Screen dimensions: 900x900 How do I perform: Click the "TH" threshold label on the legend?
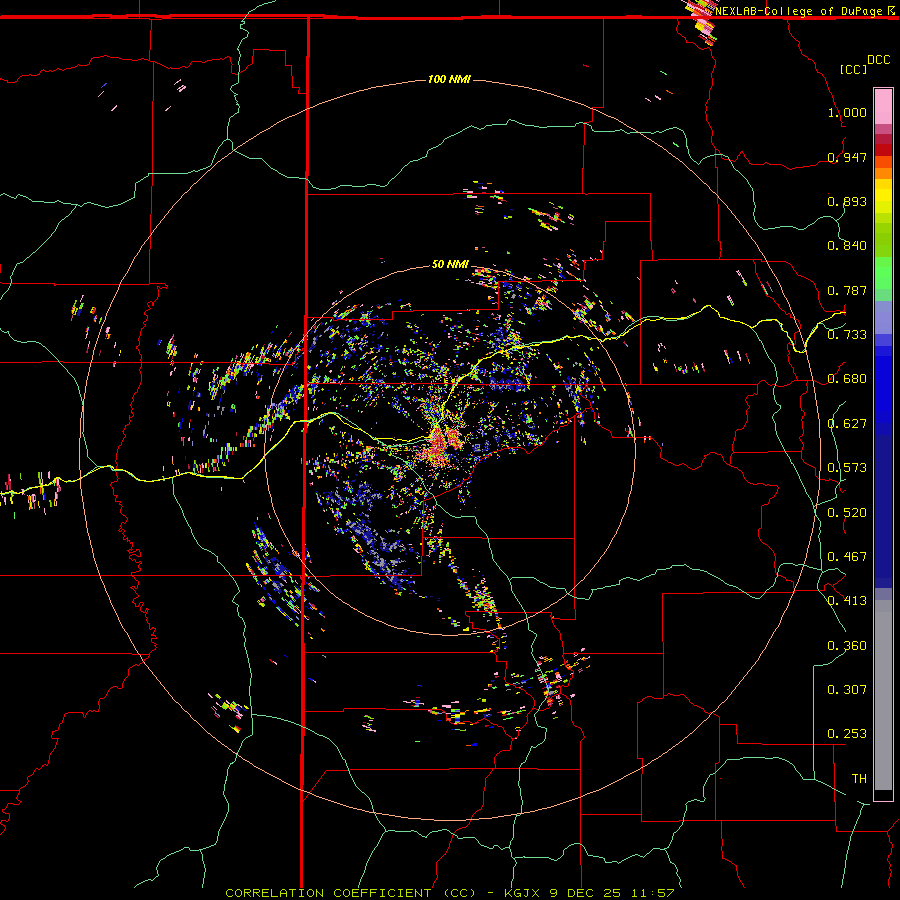click(x=859, y=779)
